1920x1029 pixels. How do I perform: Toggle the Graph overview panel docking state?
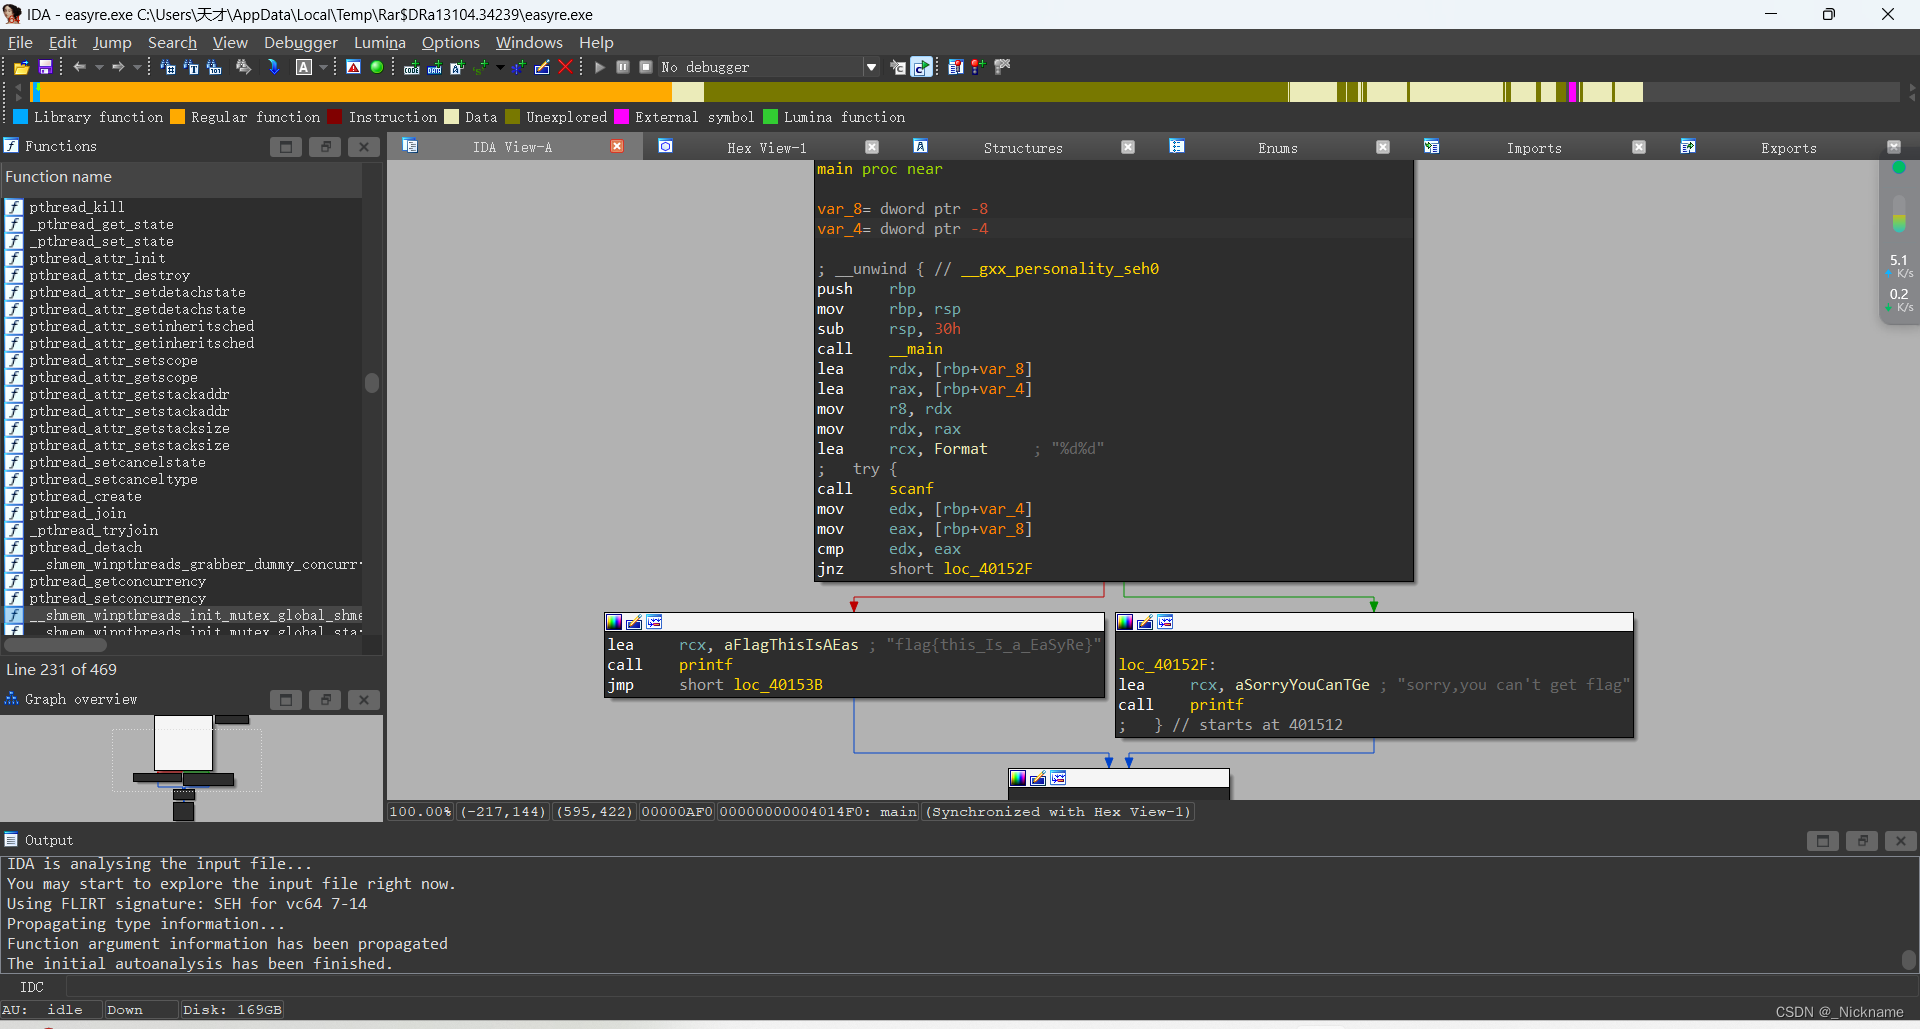point(324,700)
